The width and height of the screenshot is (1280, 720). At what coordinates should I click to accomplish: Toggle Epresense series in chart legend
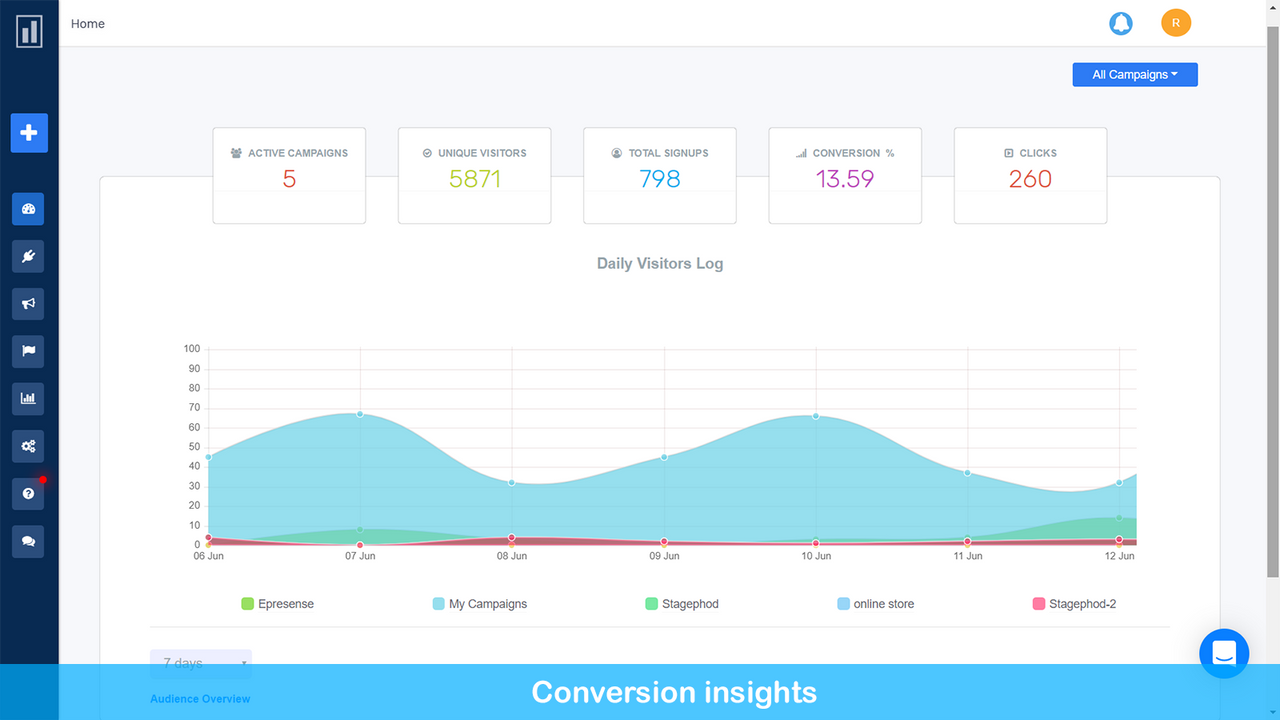(277, 604)
